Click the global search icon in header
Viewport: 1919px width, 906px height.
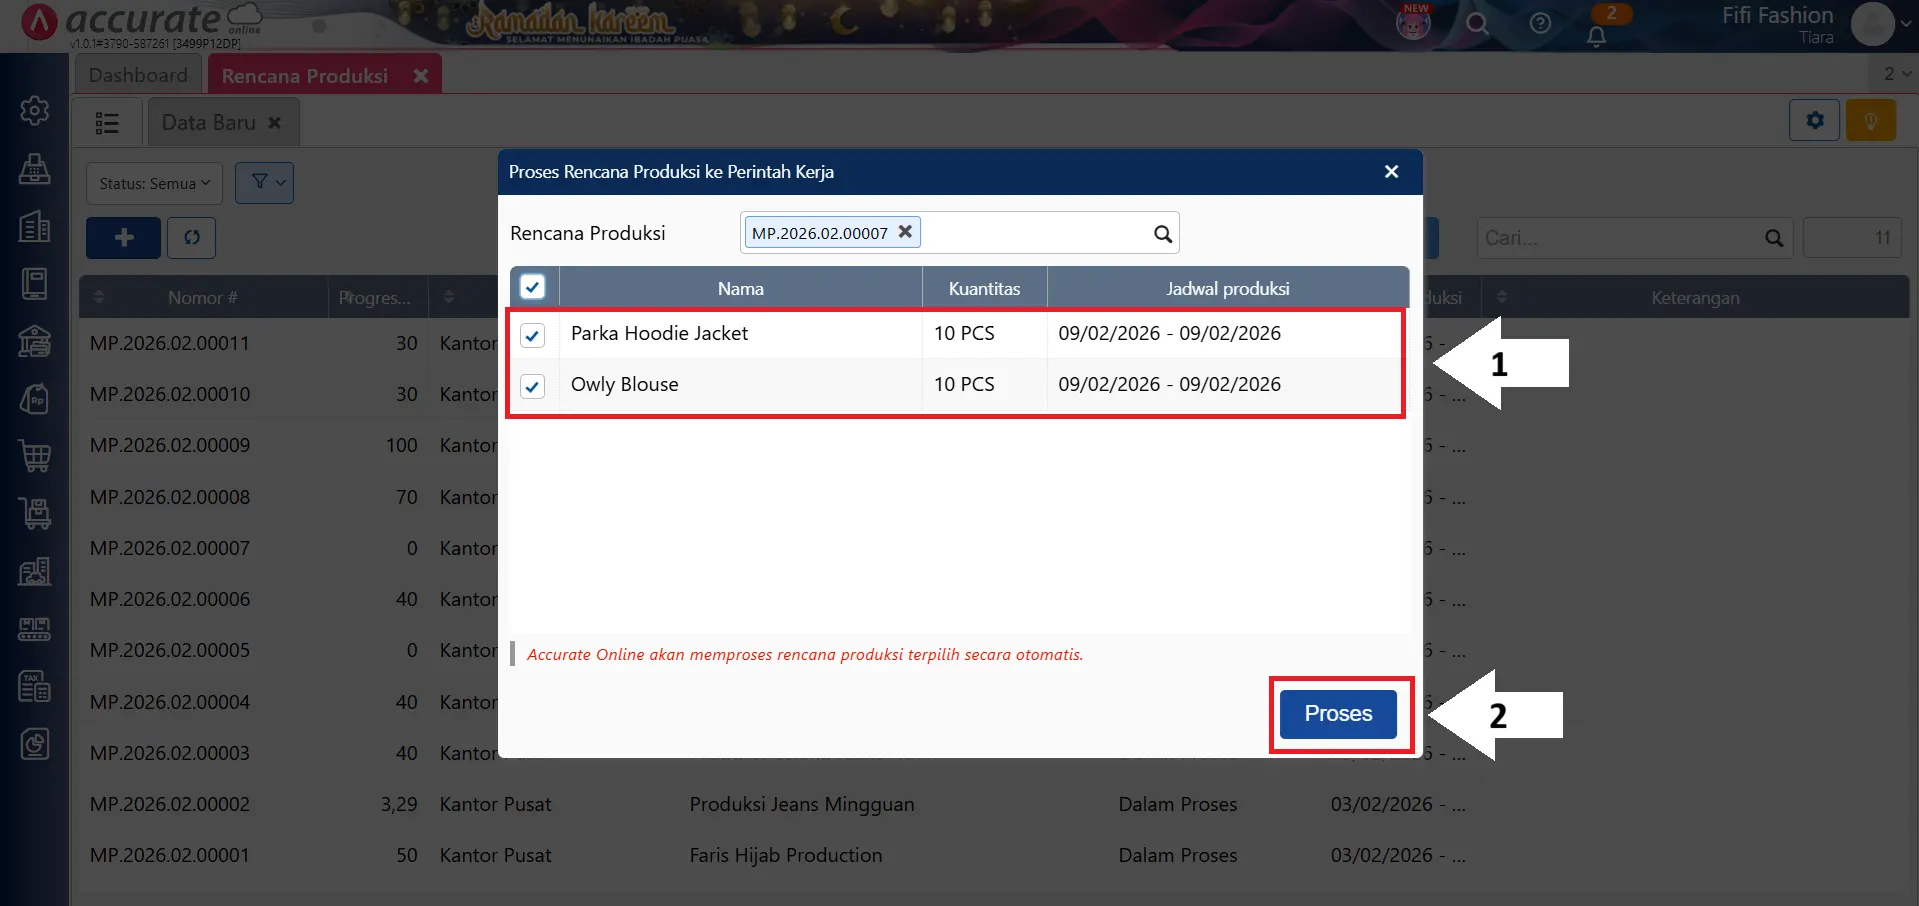coord(1477,23)
